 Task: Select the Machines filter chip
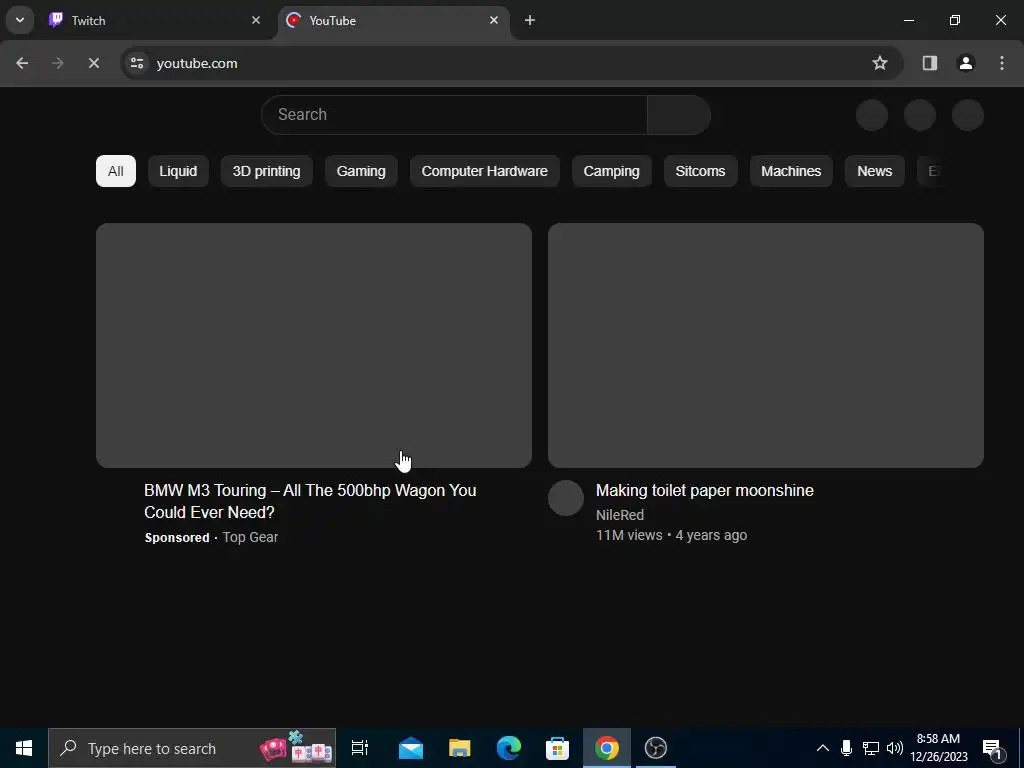point(791,171)
